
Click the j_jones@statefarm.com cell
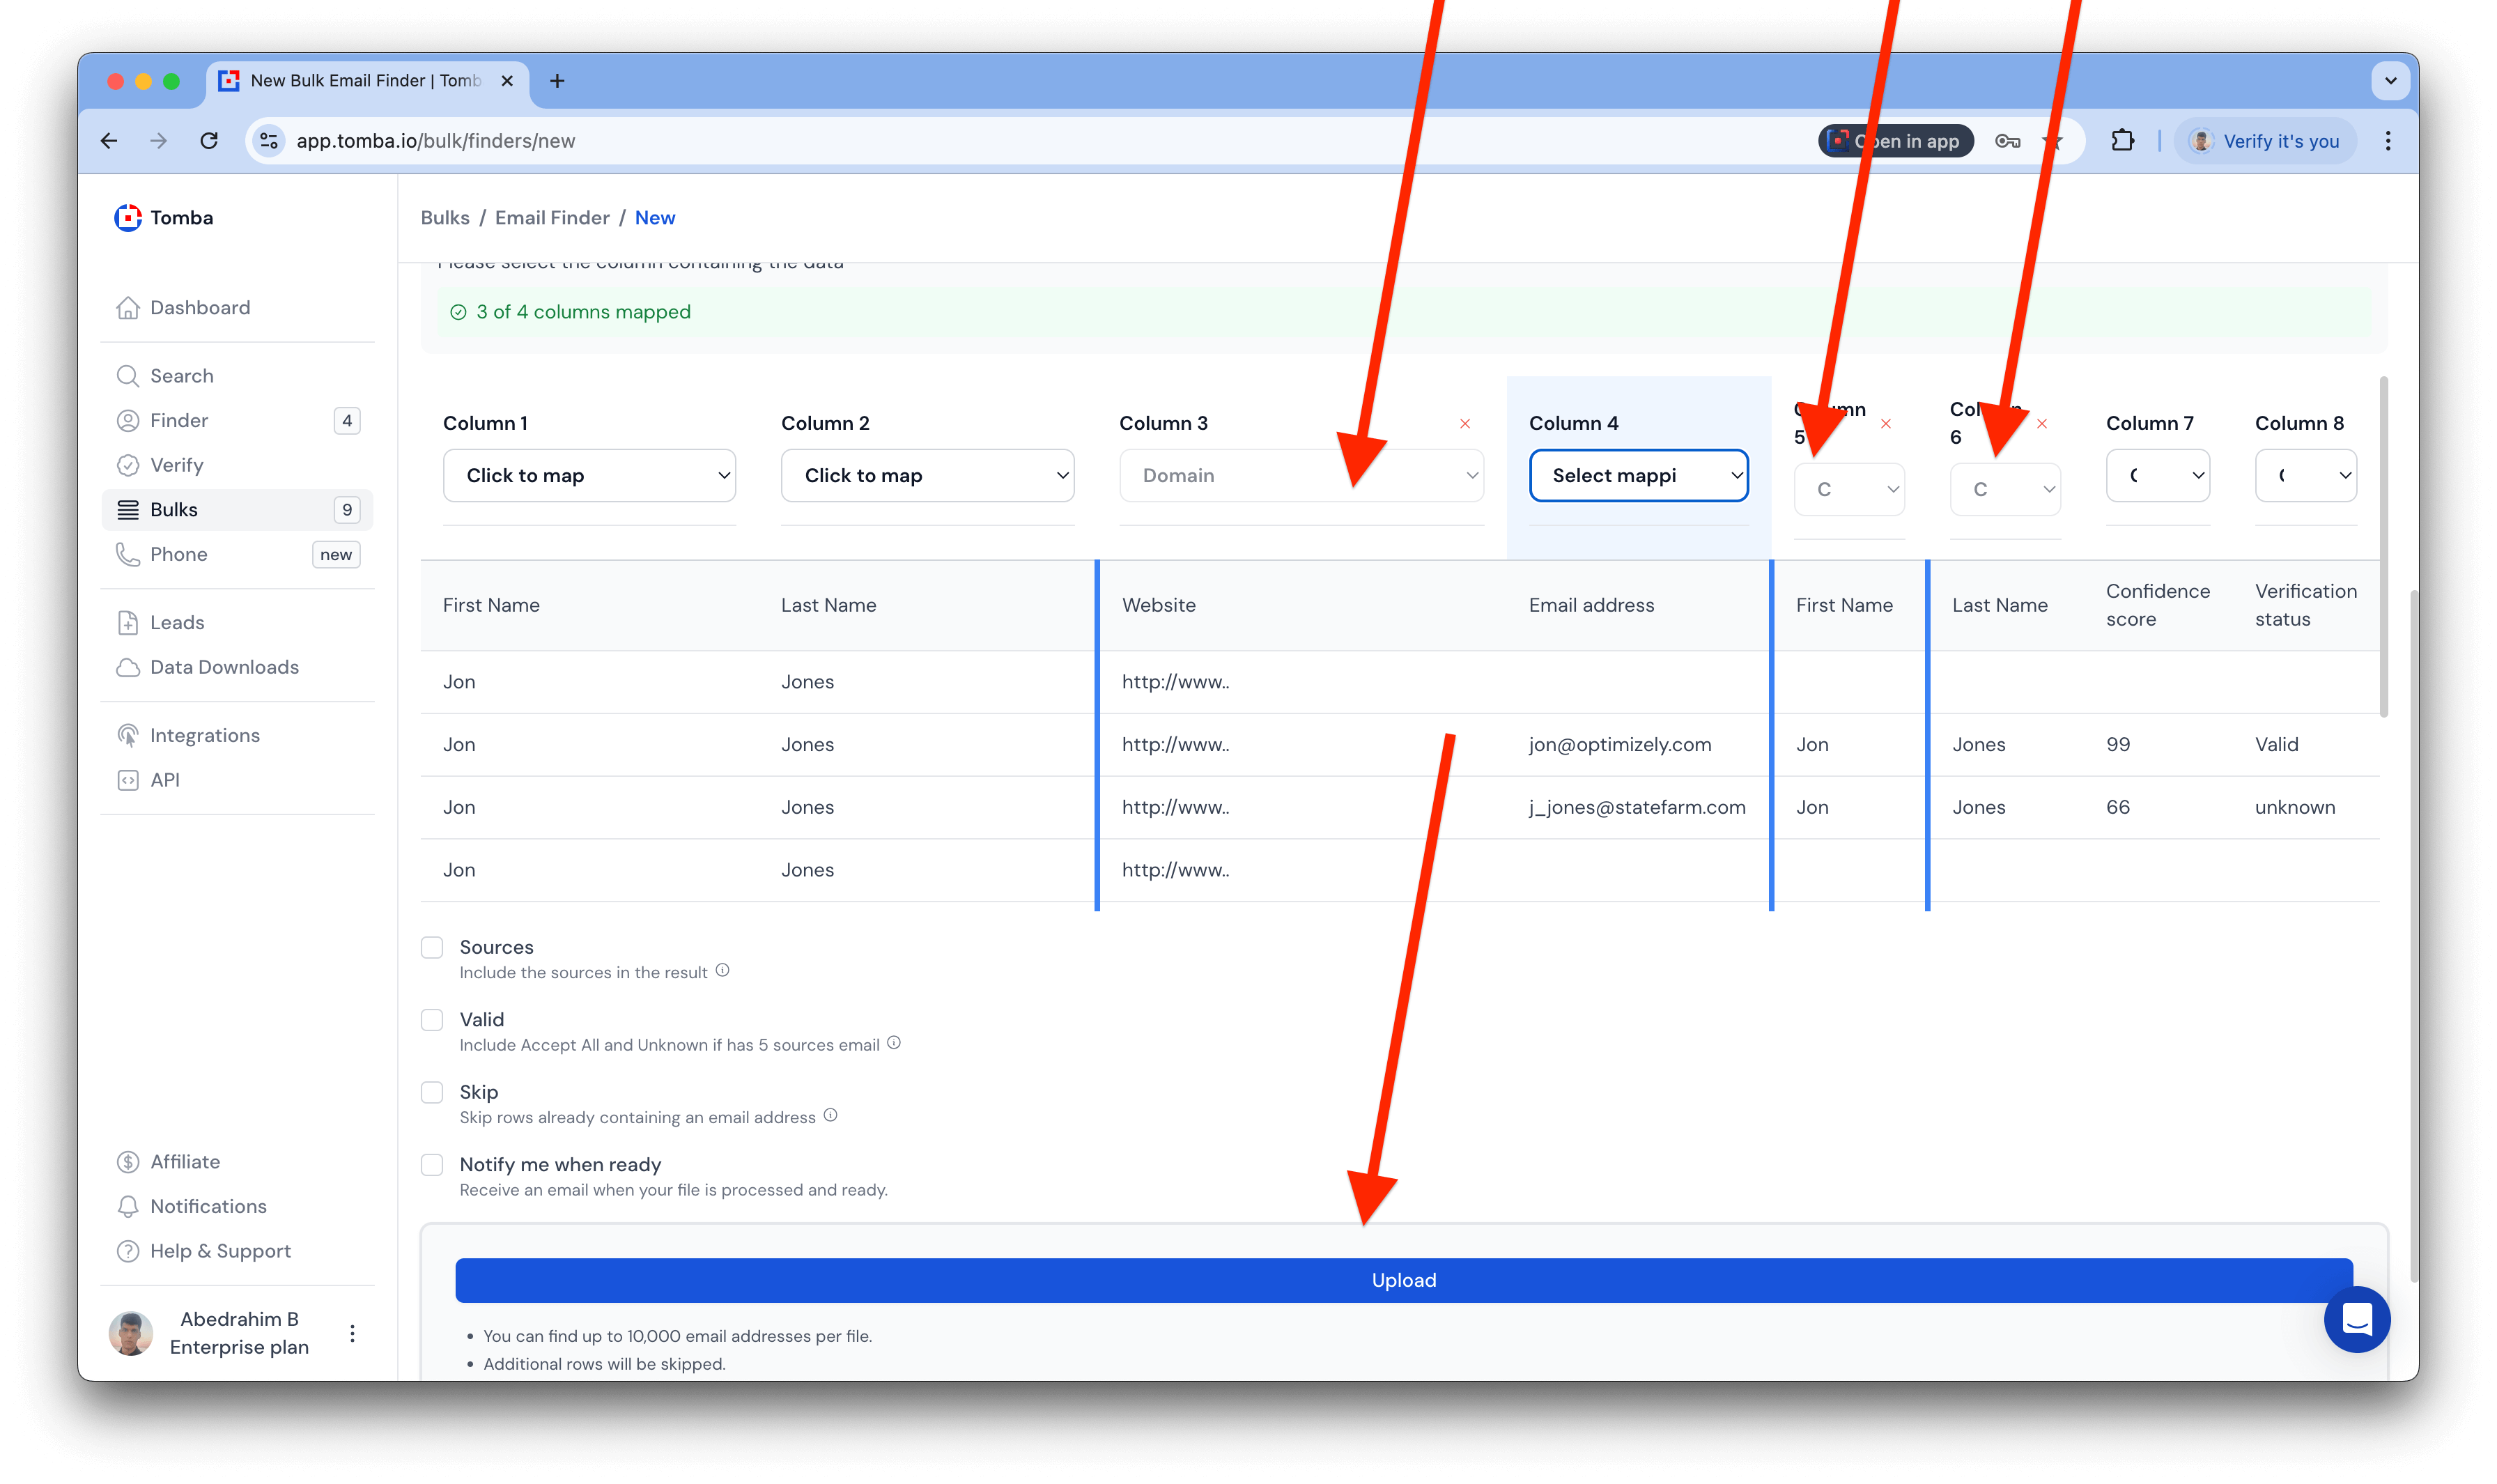1637,808
